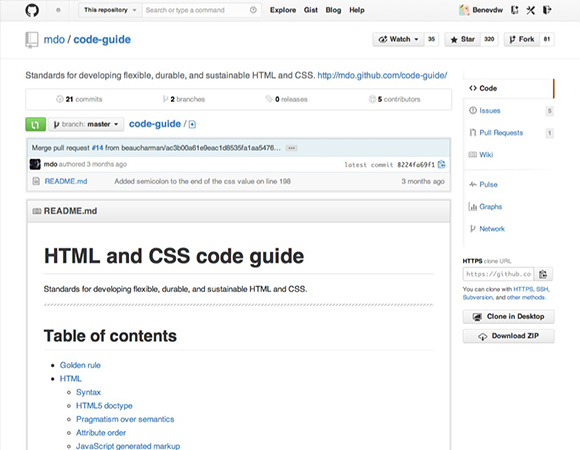Fork the code-guide repository

click(x=522, y=39)
